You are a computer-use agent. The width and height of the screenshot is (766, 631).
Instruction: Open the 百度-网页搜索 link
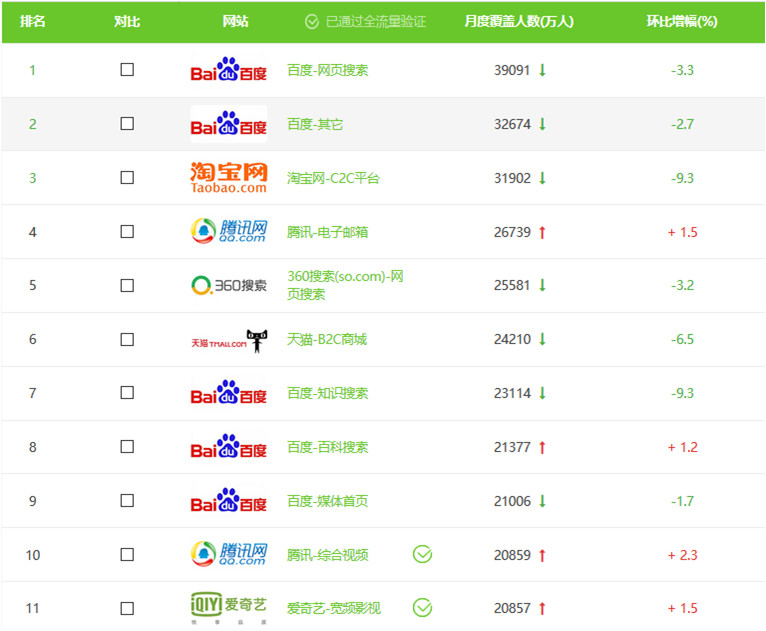coord(327,70)
